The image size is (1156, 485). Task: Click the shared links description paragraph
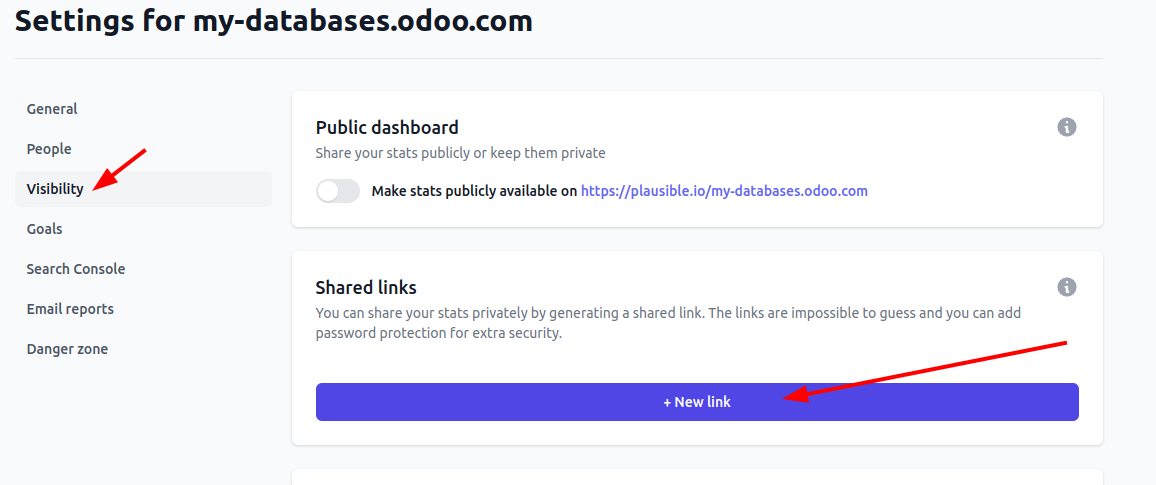(x=667, y=323)
